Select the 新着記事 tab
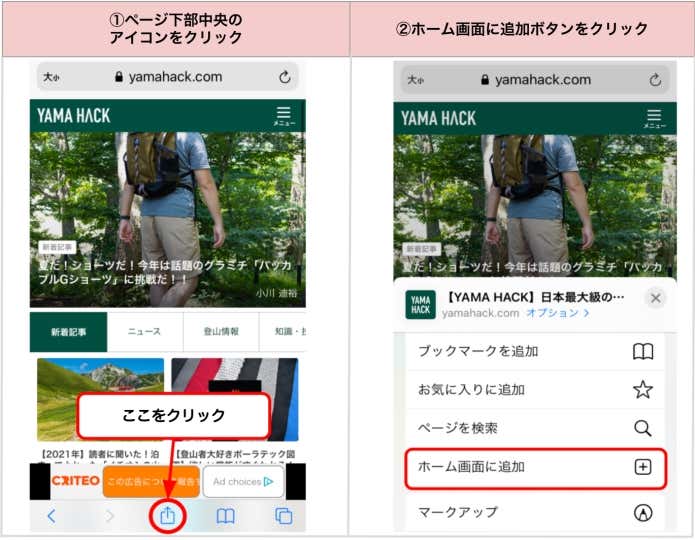This screenshot has height=540, width=695. click(x=68, y=332)
